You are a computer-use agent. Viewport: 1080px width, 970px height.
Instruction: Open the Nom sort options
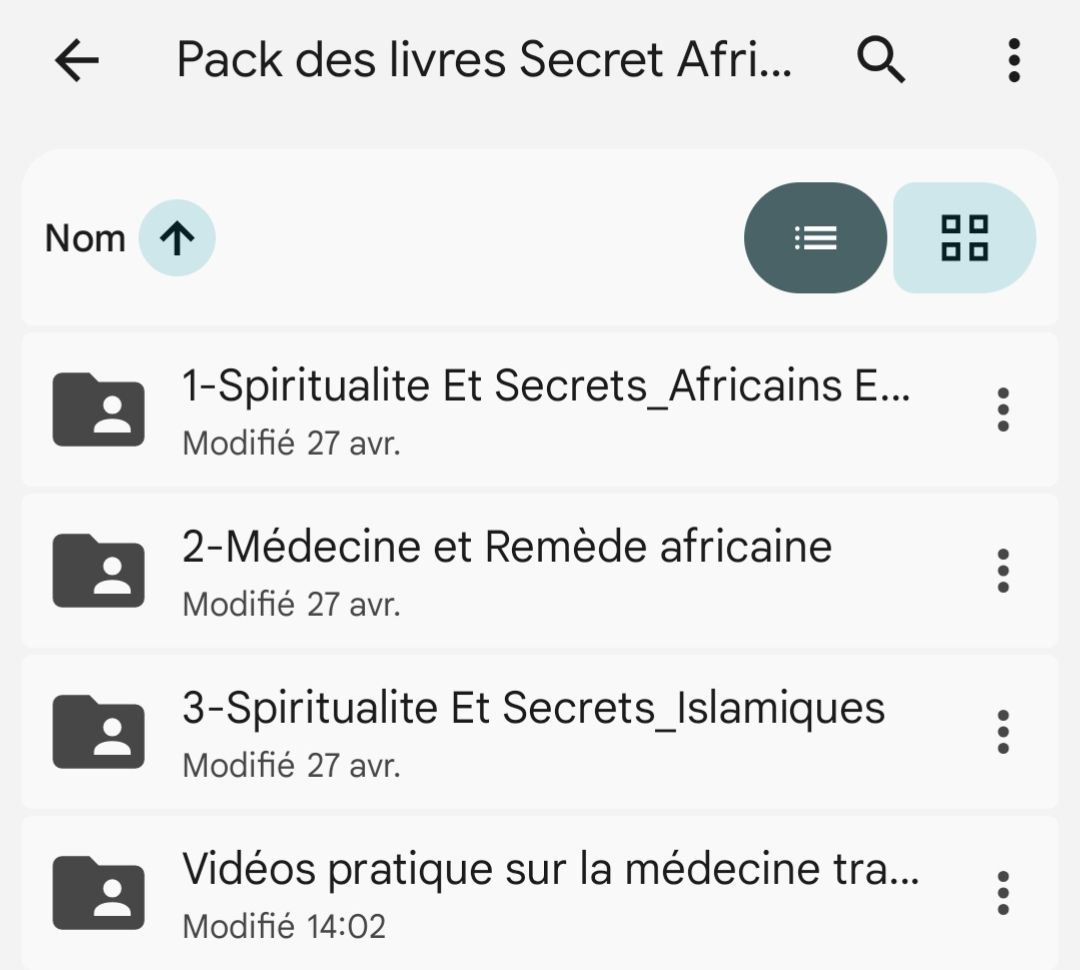coord(85,238)
